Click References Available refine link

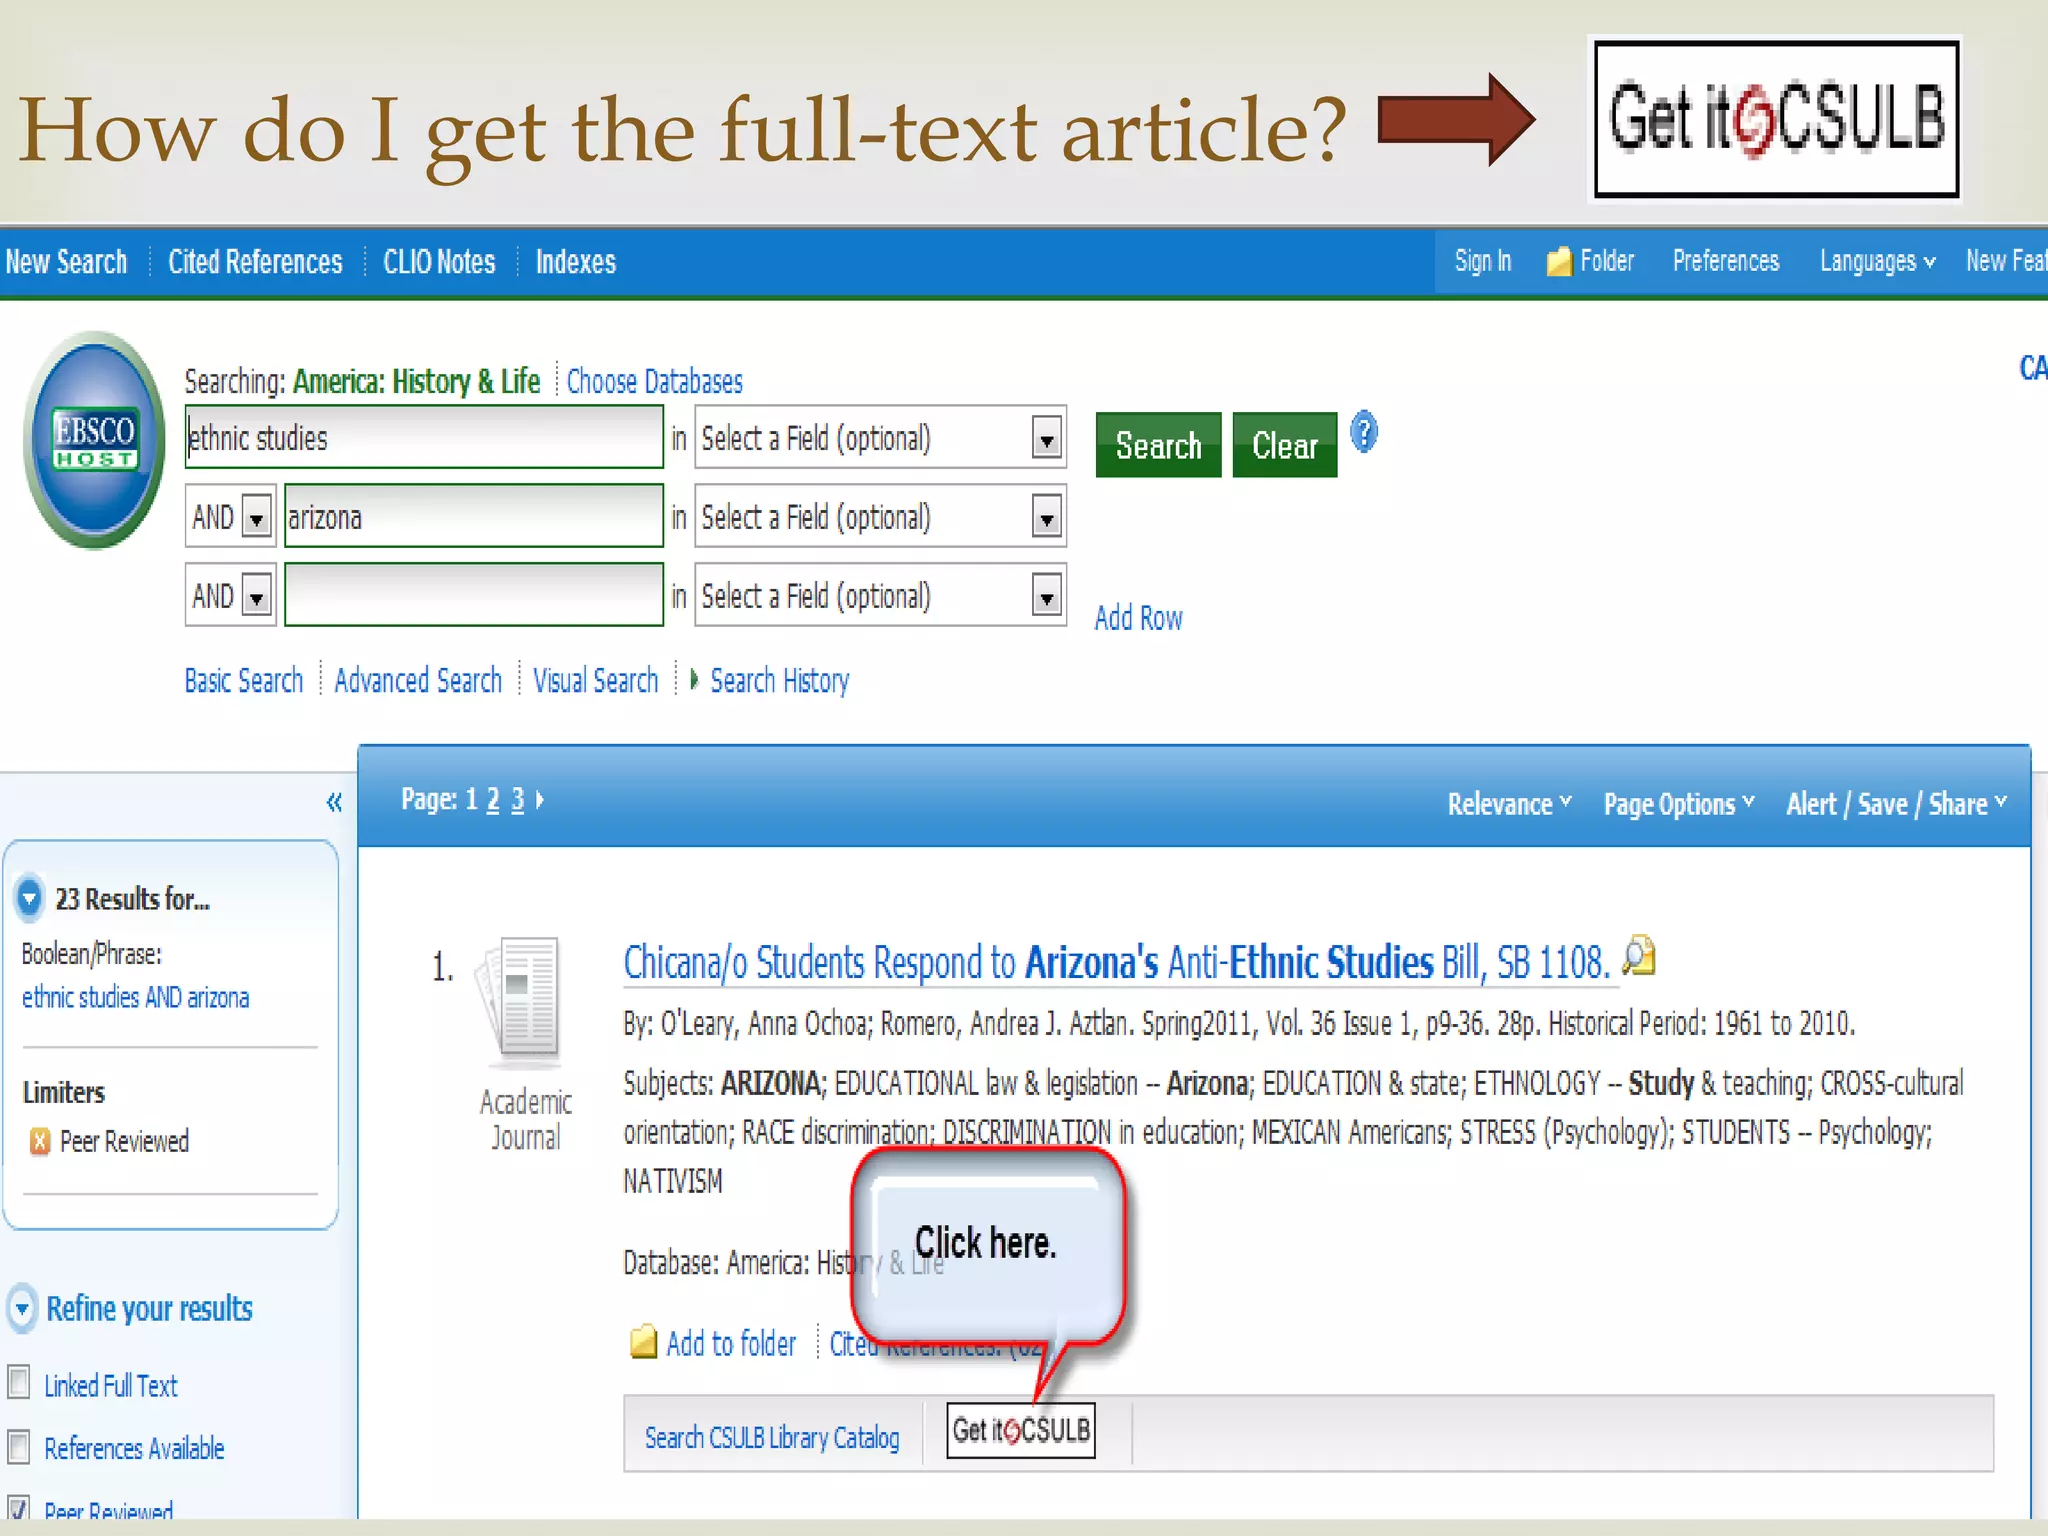134,1448
